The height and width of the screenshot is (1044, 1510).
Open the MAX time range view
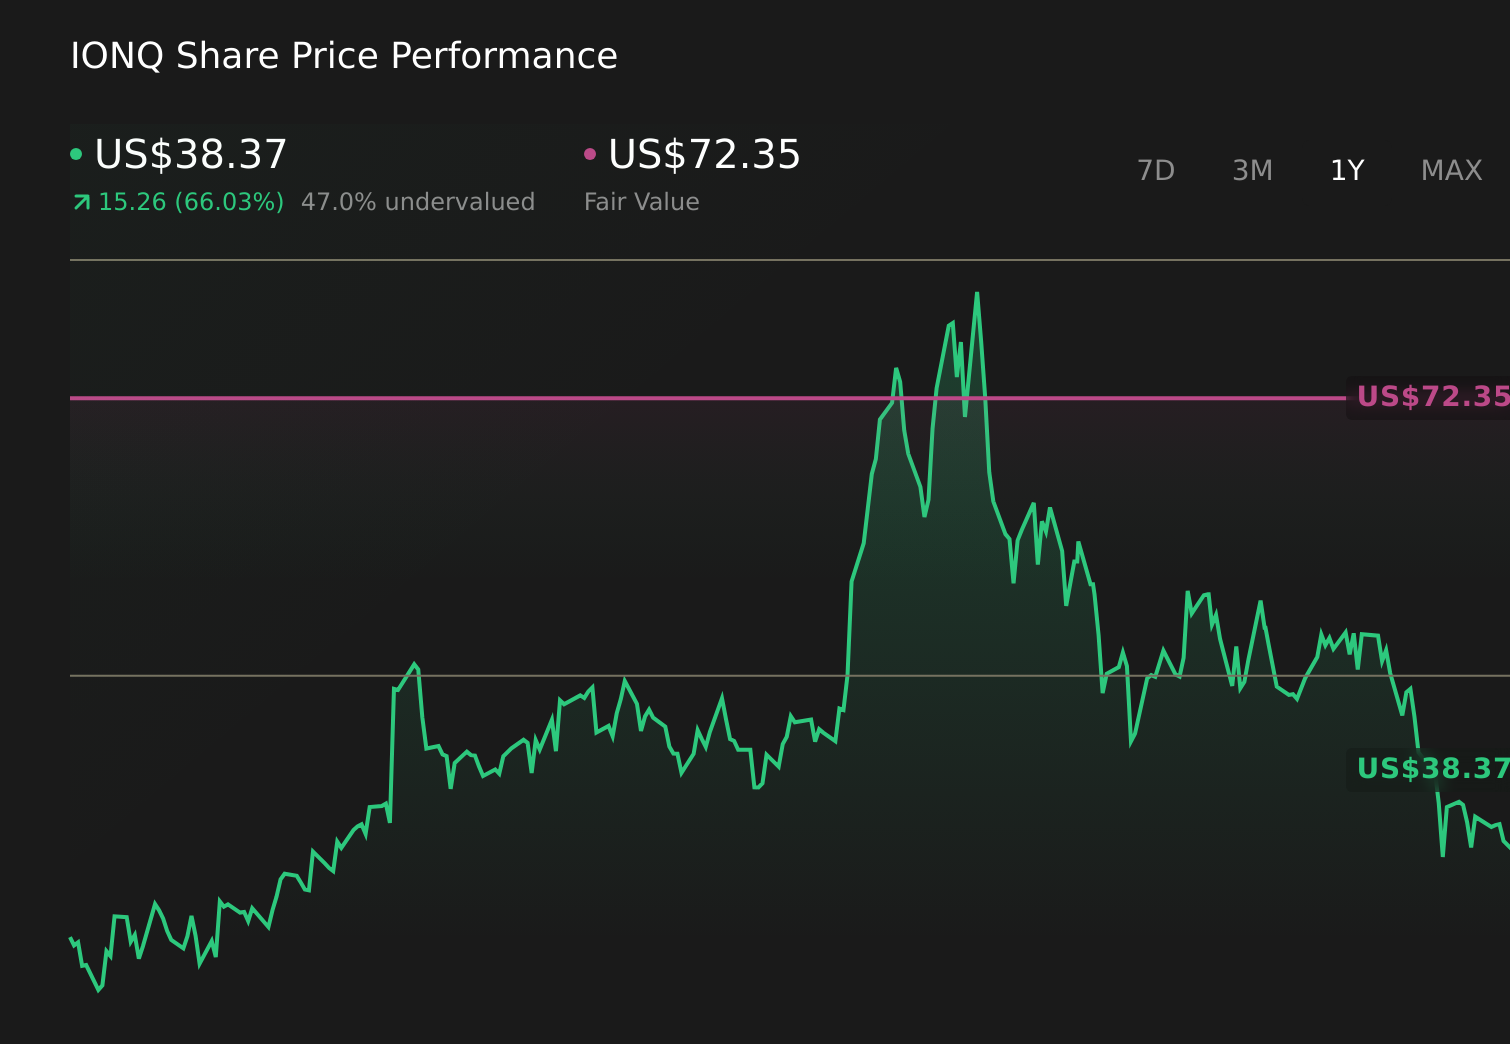(1450, 170)
